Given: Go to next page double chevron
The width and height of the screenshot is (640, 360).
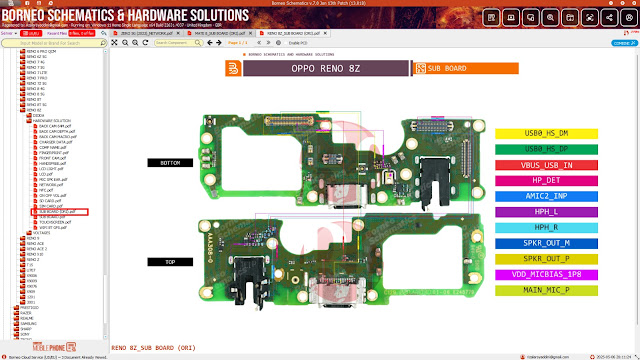Looking at the screenshot, I should pyautogui.click(x=268, y=43).
